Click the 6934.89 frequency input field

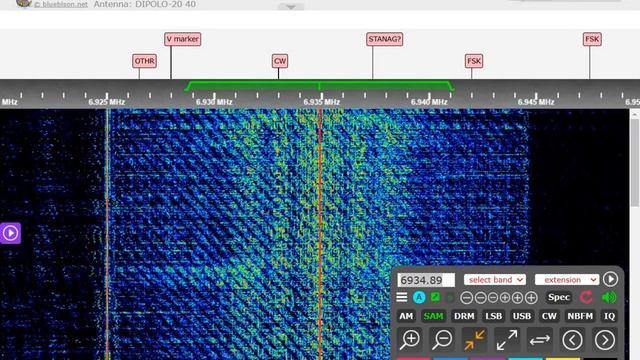[x=426, y=280]
